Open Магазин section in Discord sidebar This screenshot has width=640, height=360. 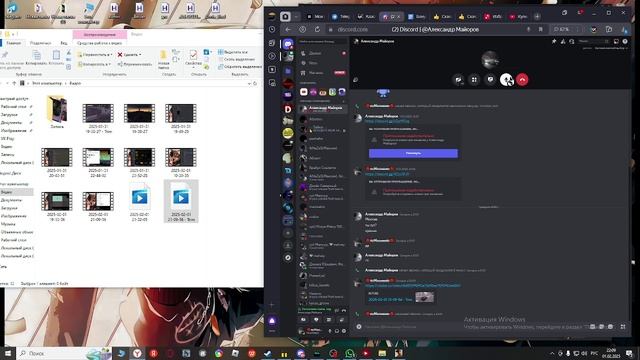(323, 73)
